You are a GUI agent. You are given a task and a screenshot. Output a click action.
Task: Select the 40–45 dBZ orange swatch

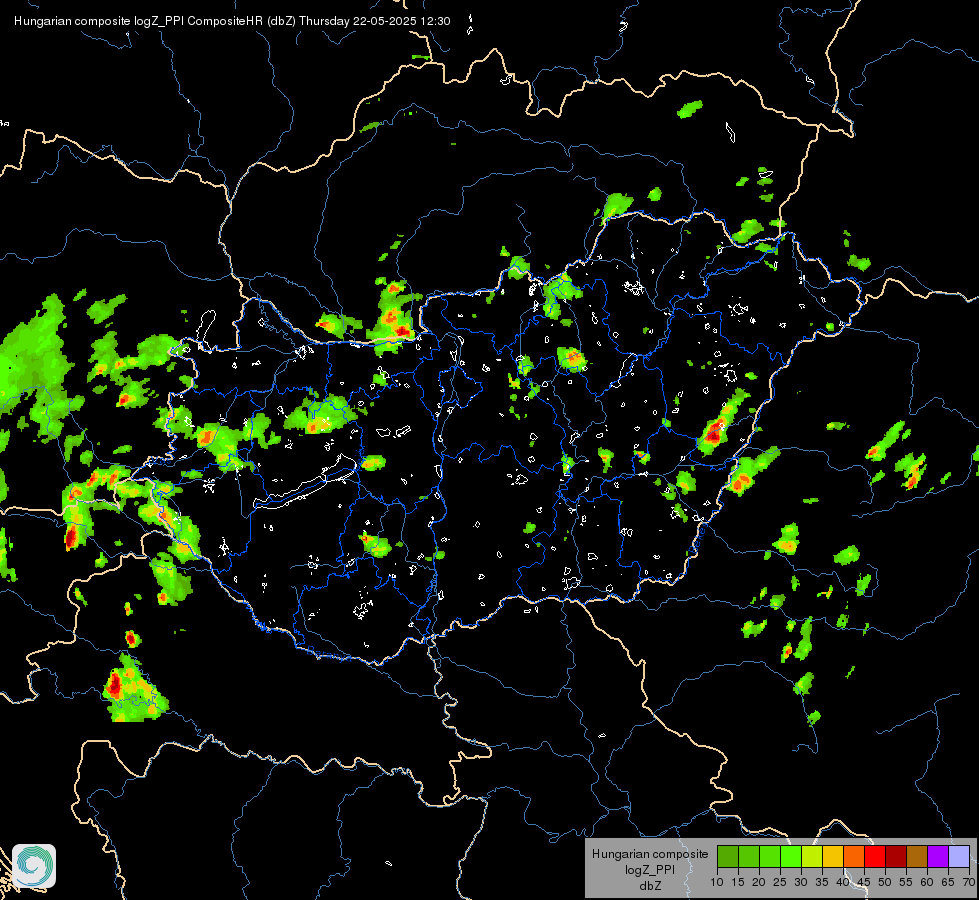(x=854, y=856)
